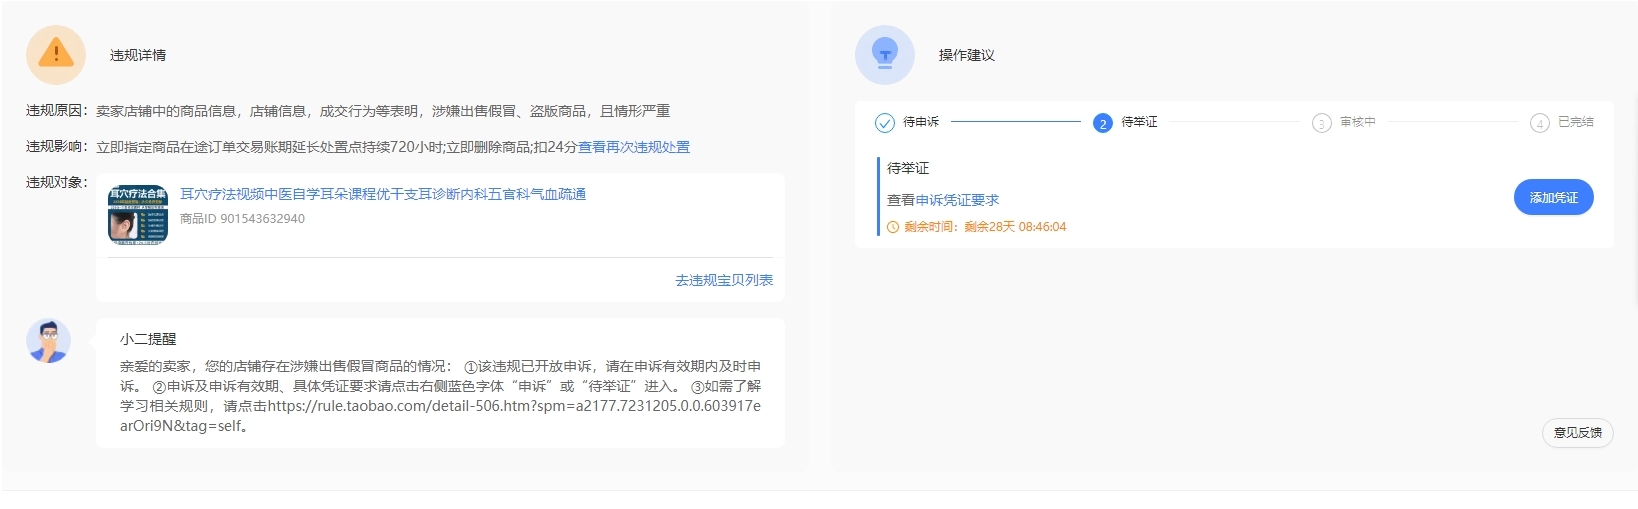Click the 小二 avatar icon
The width and height of the screenshot is (1638, 509).
click(x=48, y=341)
